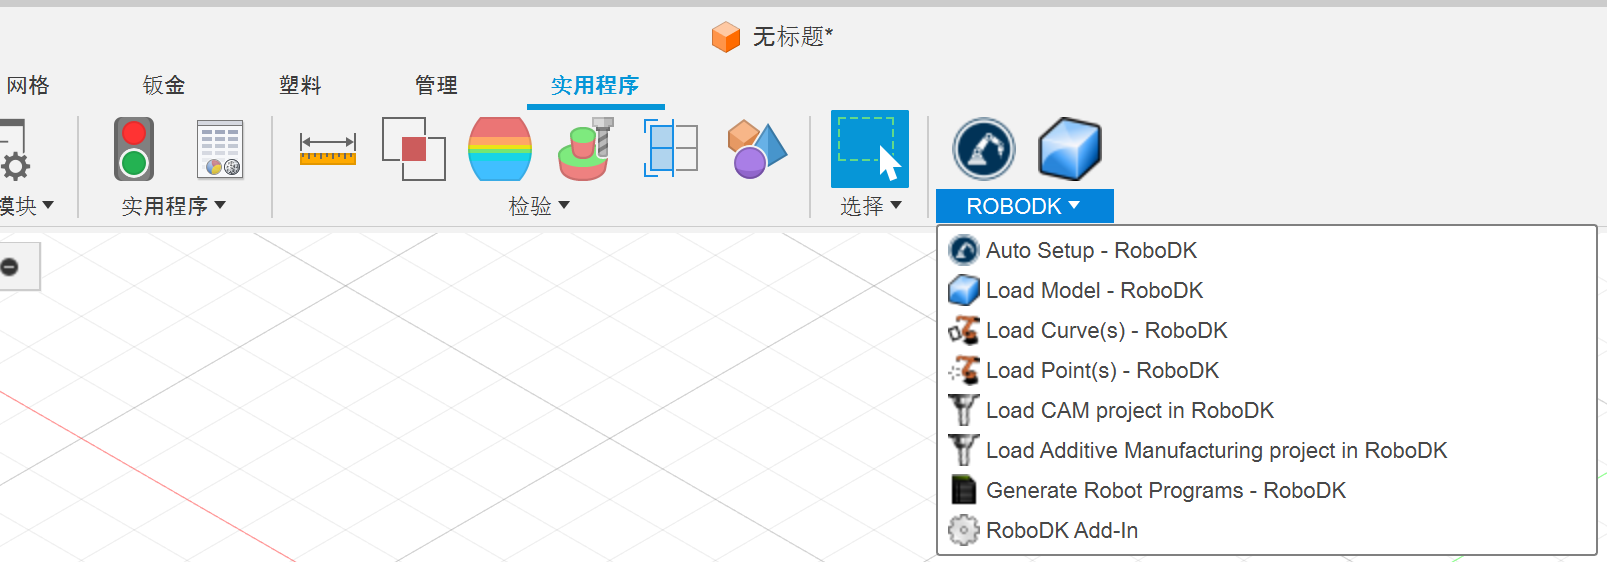Select the Section Analysis tool icon
This screenshot has width=1607, height=562.
coord(671,148)
